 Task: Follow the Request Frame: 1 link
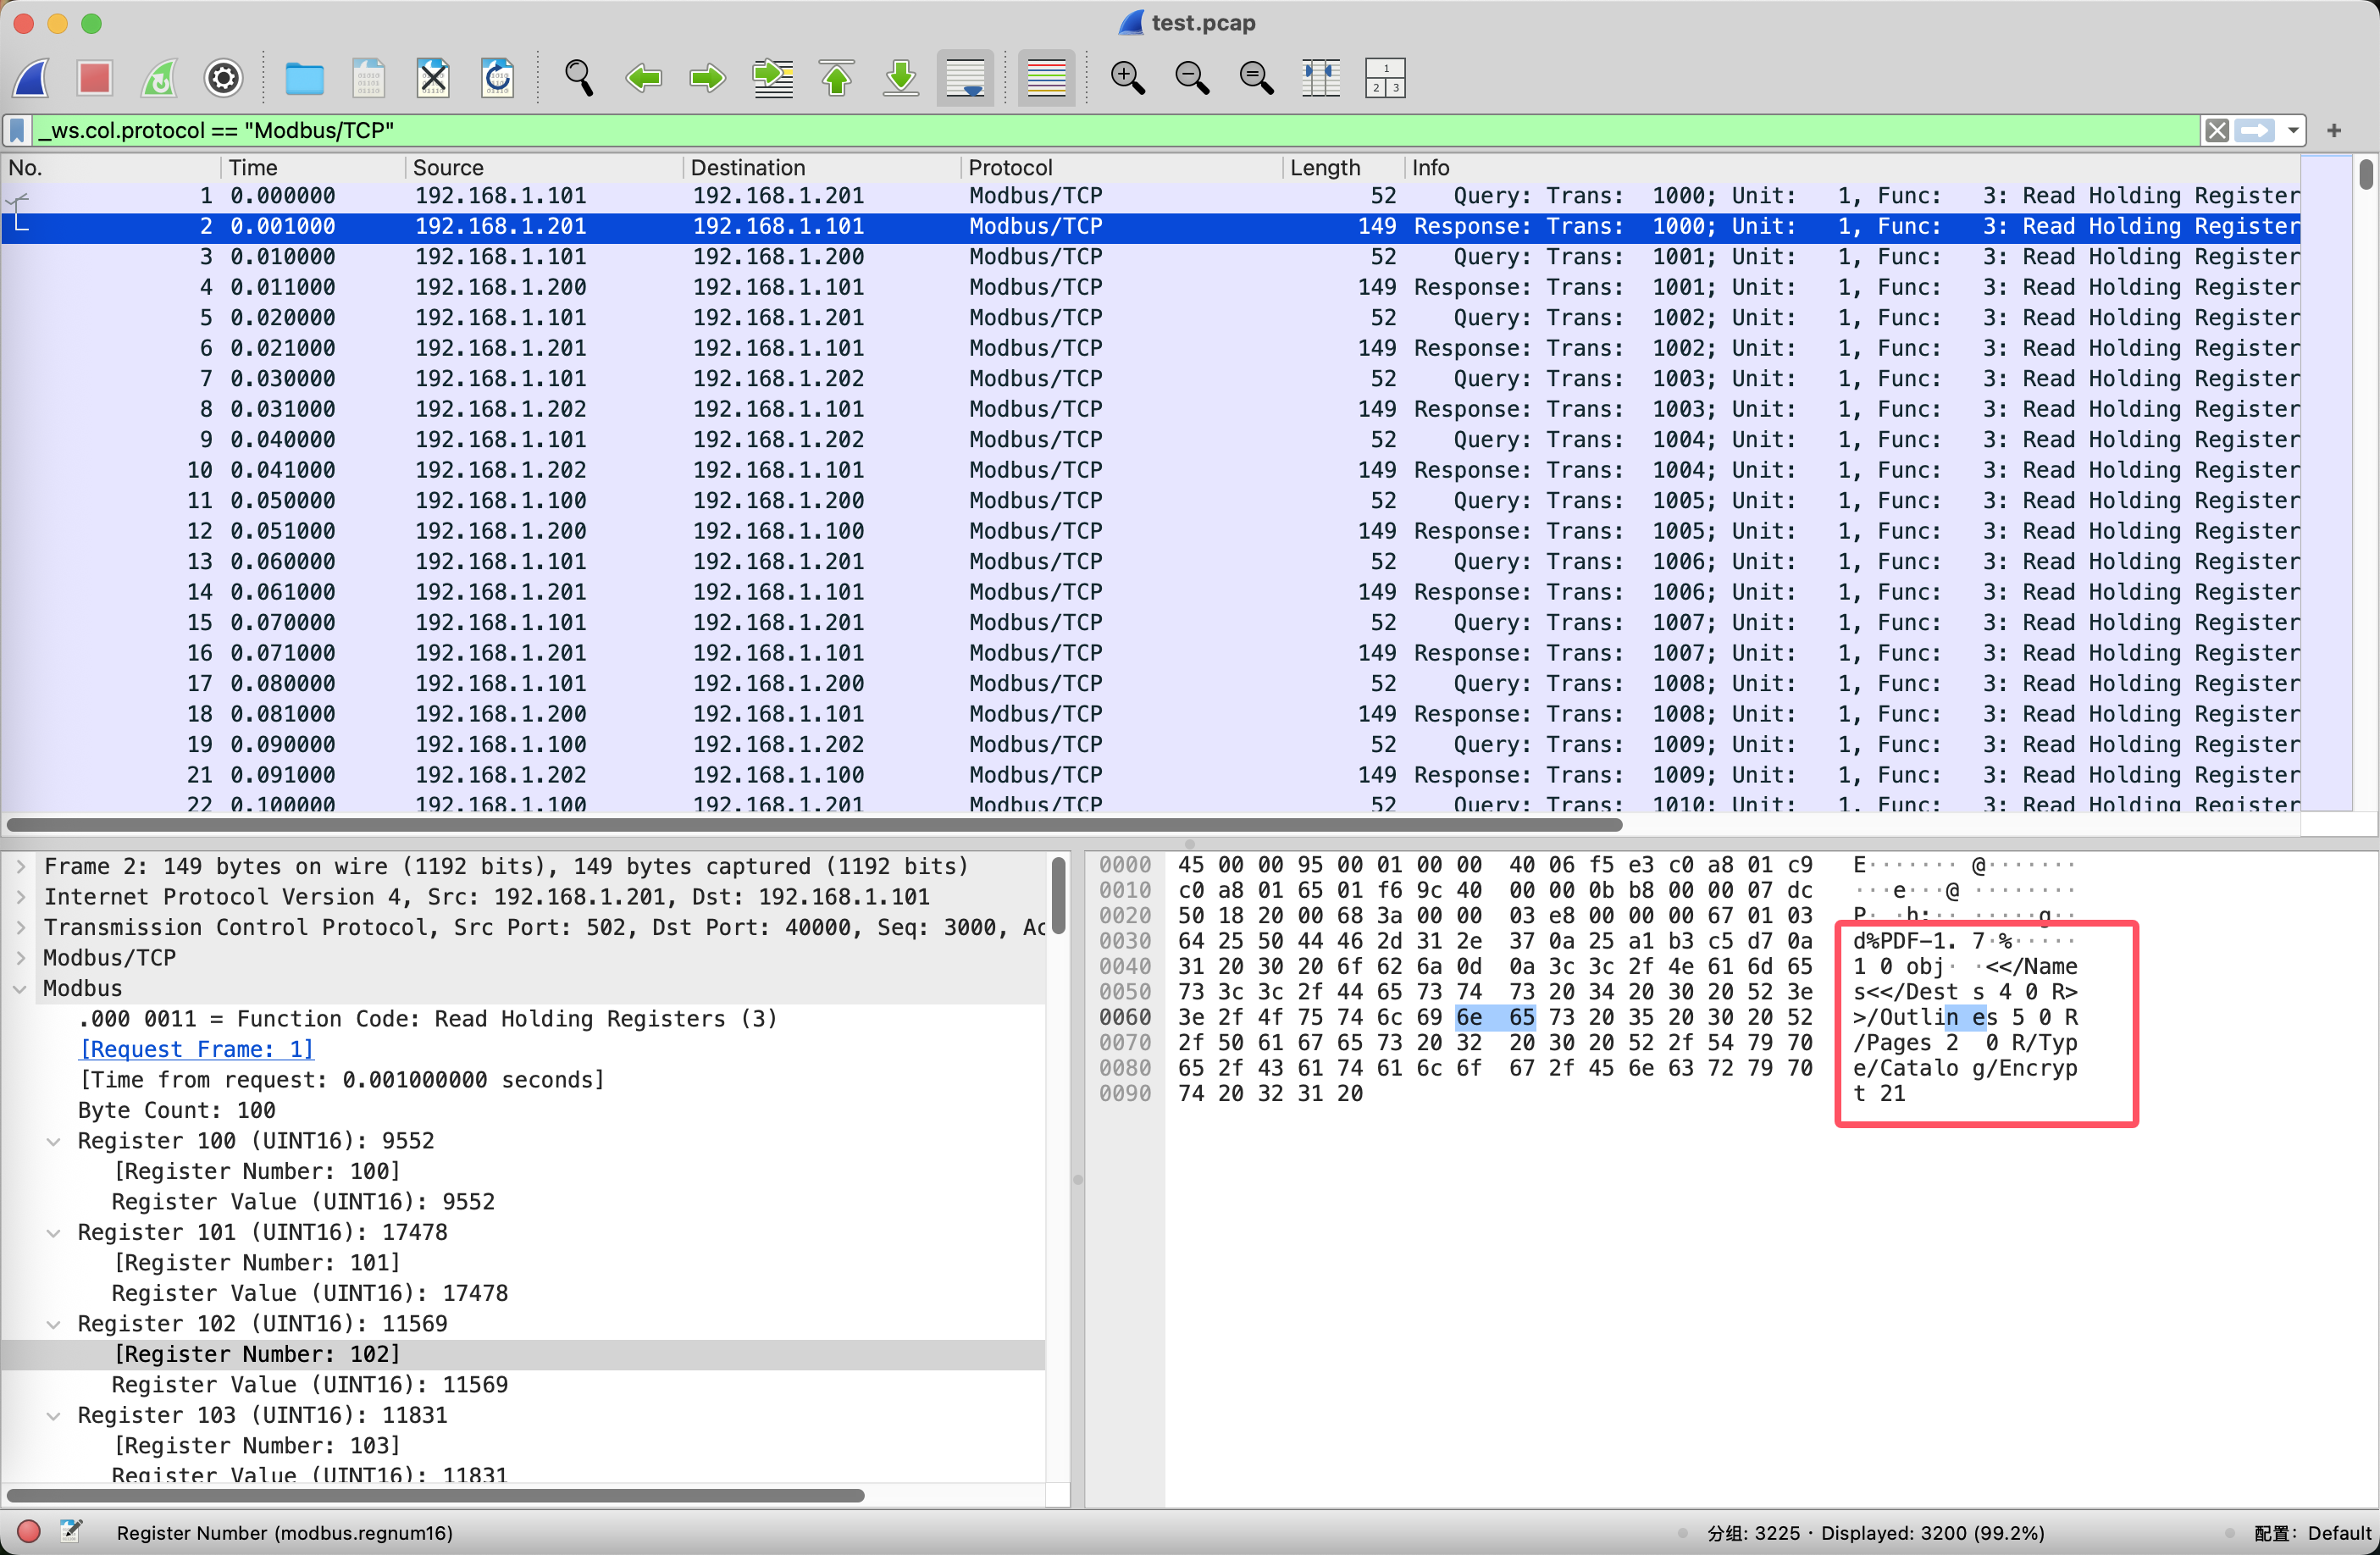coord(196,1049)
